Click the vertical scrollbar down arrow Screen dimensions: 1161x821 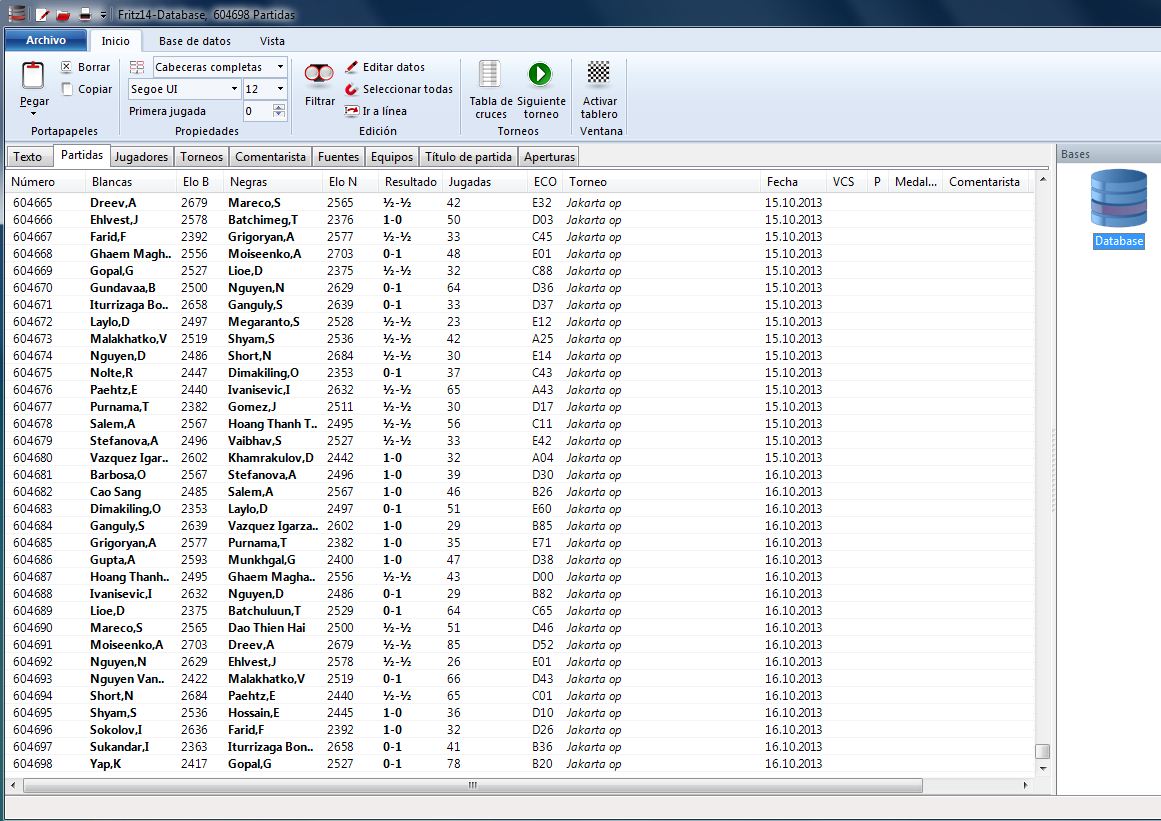(1043, 768)
